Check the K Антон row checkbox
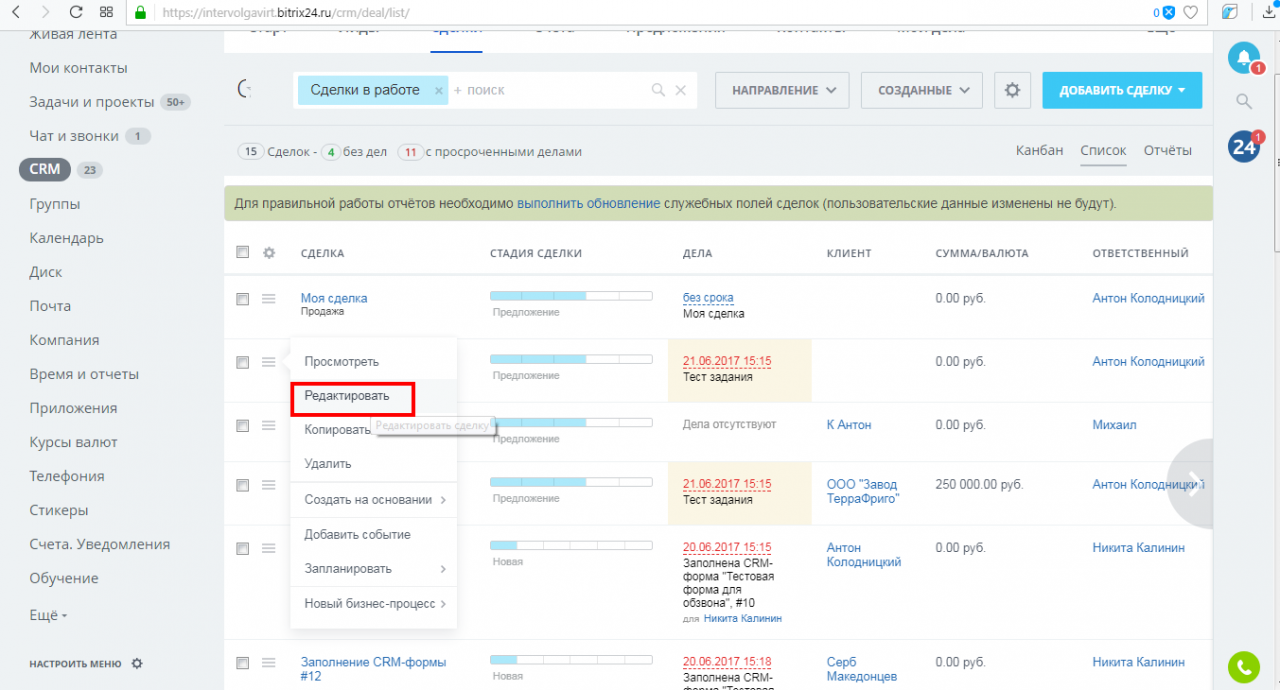Viewport: 1280px width, 690px height. 243,425
